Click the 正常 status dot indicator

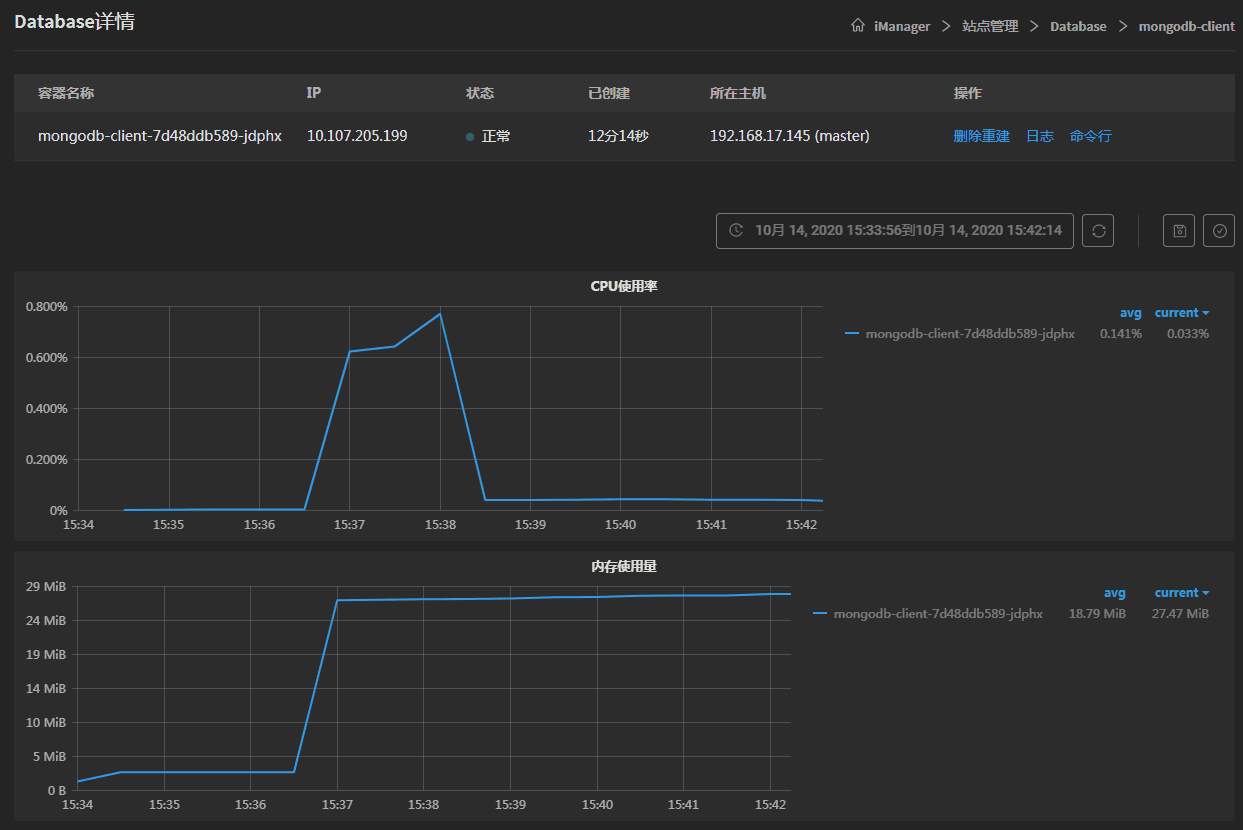(470, 137)
